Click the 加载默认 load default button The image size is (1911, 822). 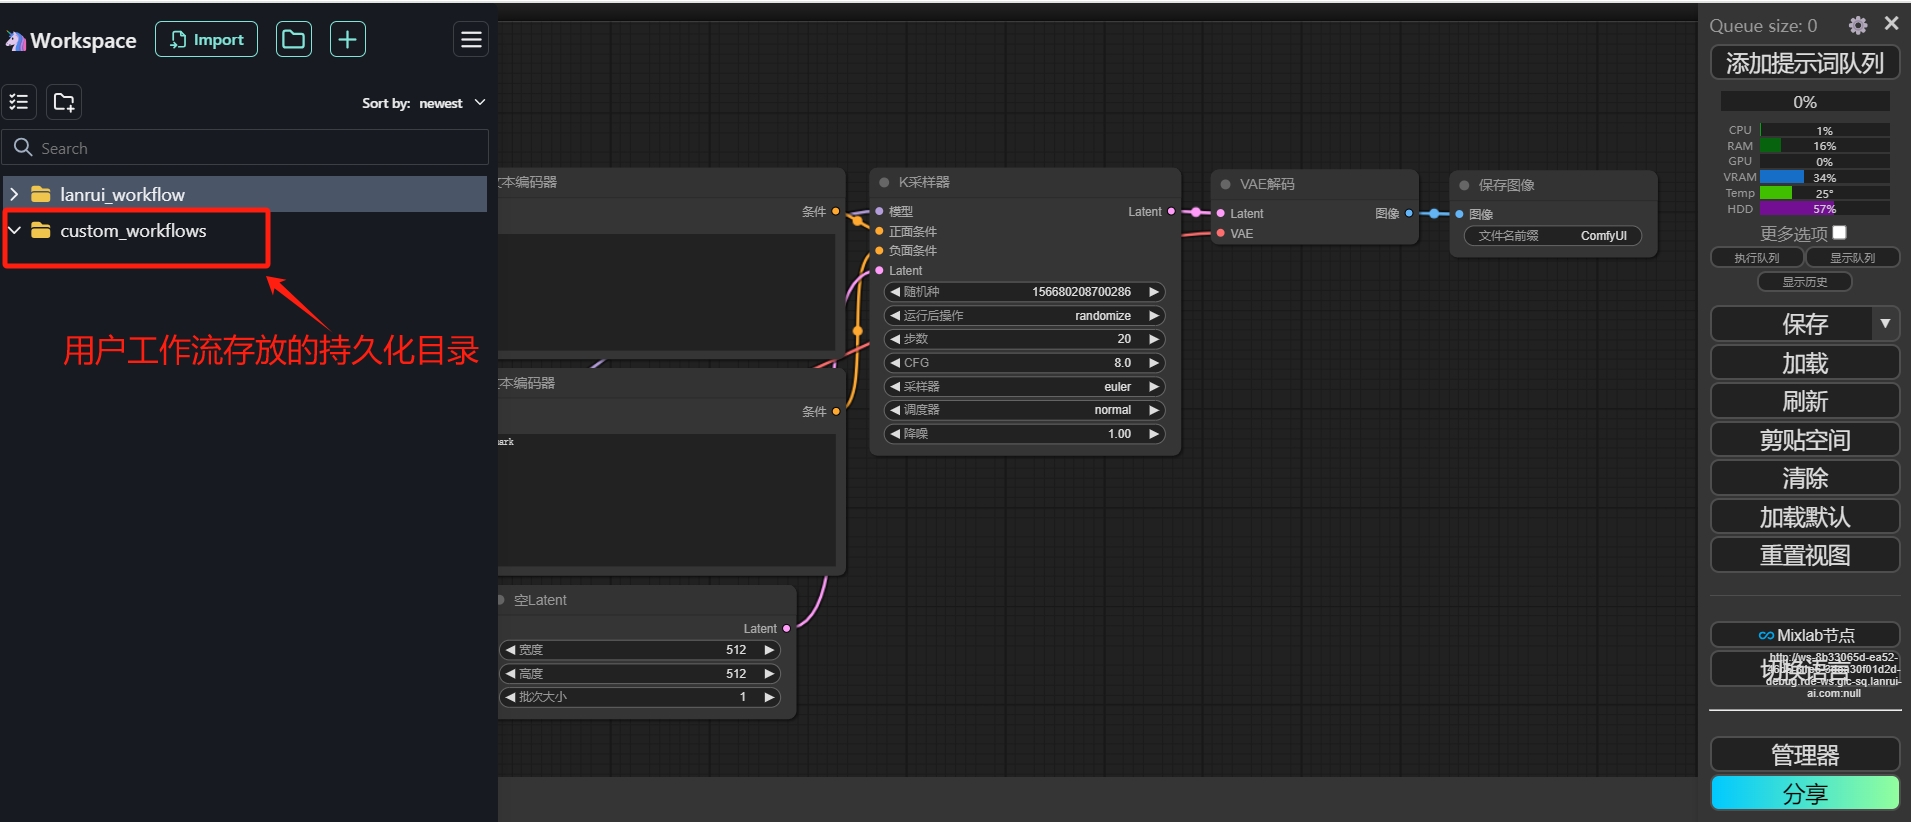pos(1805,517)
